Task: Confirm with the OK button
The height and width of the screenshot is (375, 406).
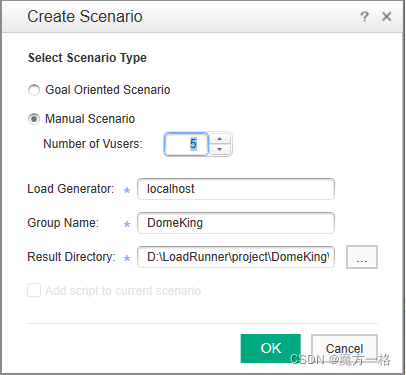Action: pos(271,348)
